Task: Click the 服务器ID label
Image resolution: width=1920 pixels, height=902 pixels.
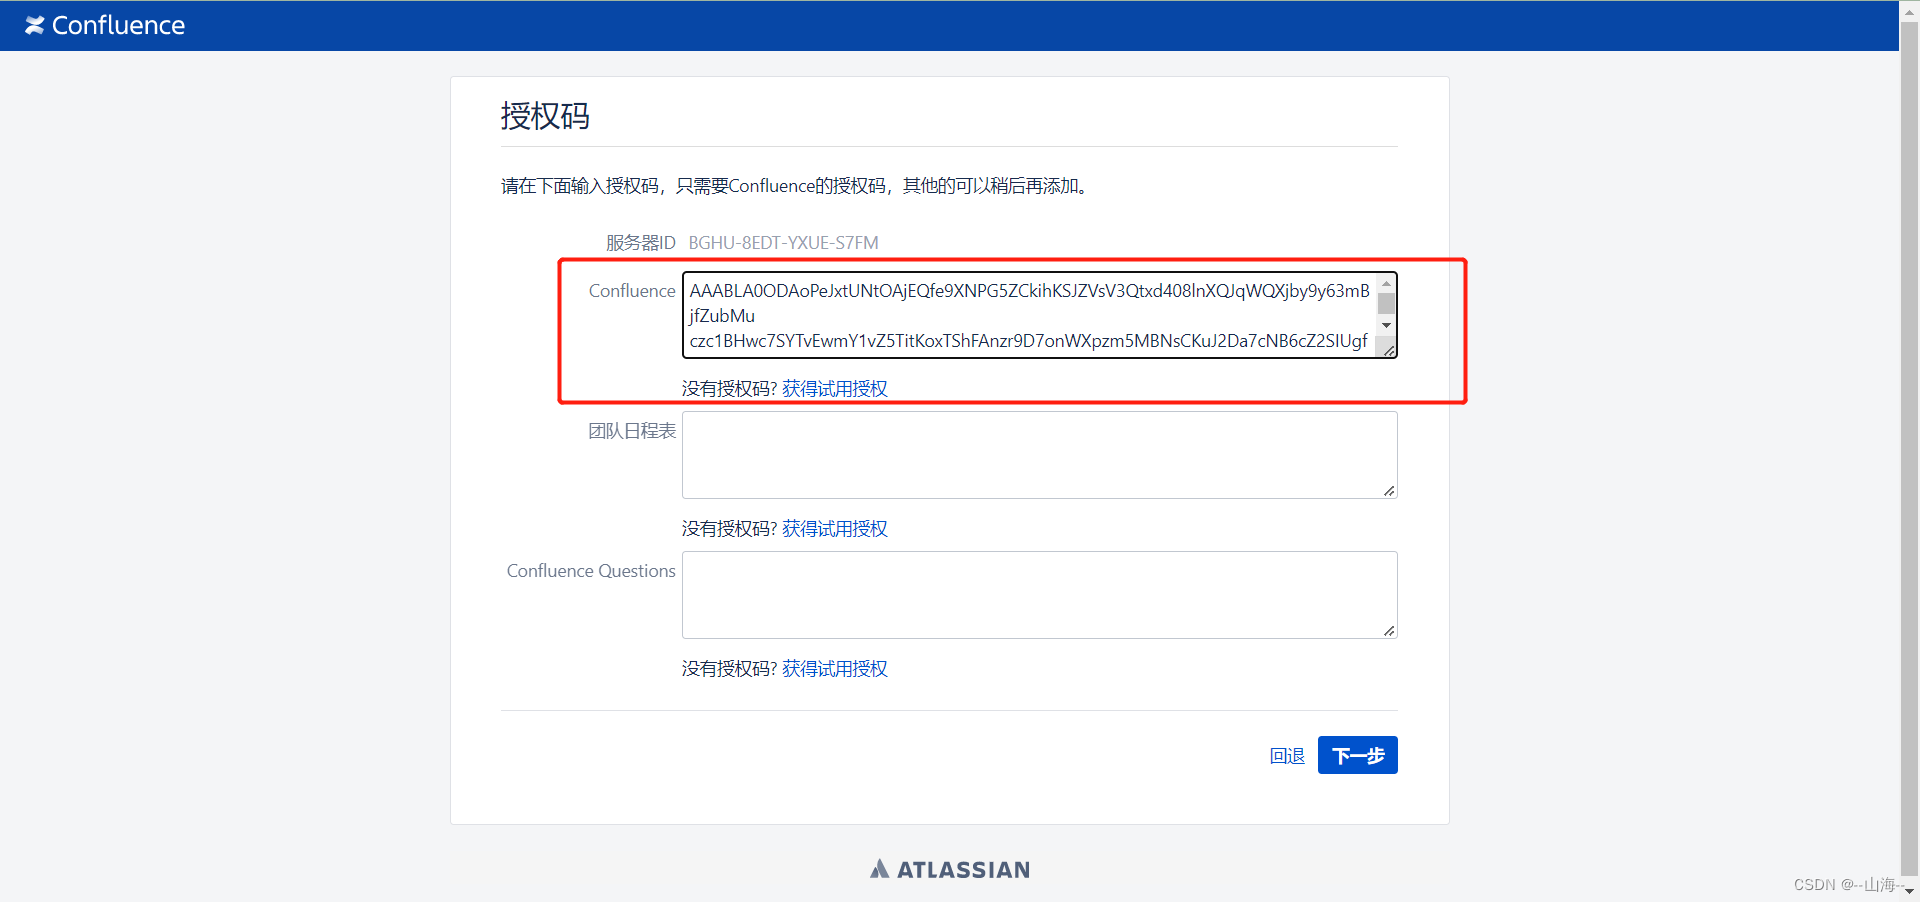Action: [641, 243]
